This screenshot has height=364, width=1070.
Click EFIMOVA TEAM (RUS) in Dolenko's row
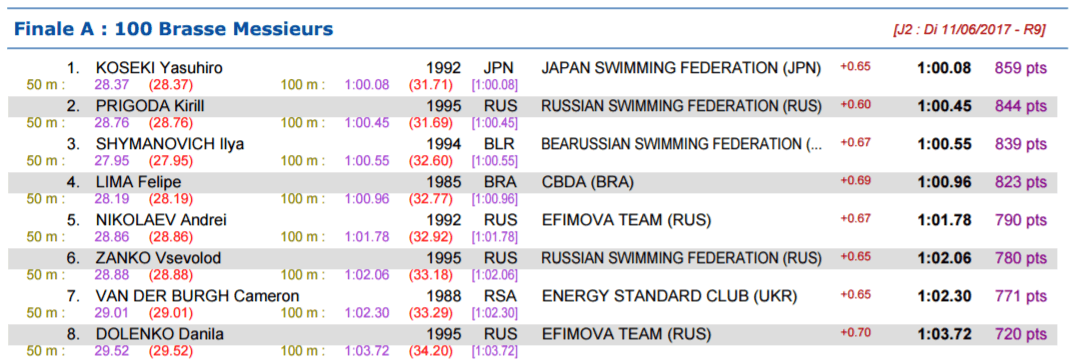click(626, 335)
